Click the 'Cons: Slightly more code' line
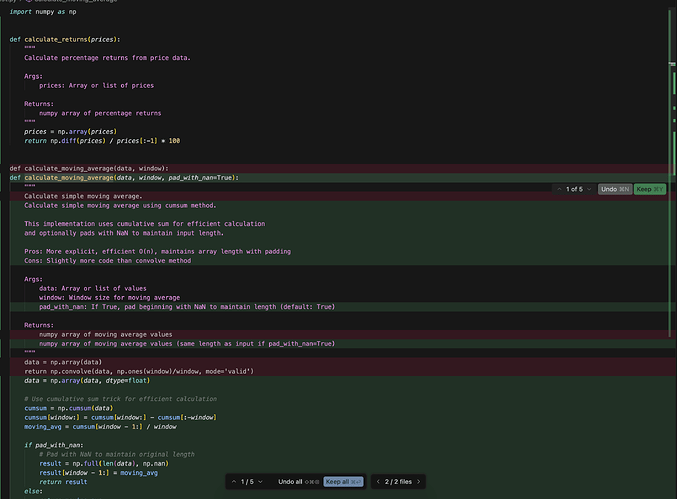Viewport: 677px width, 499px height. coord(108,261)
